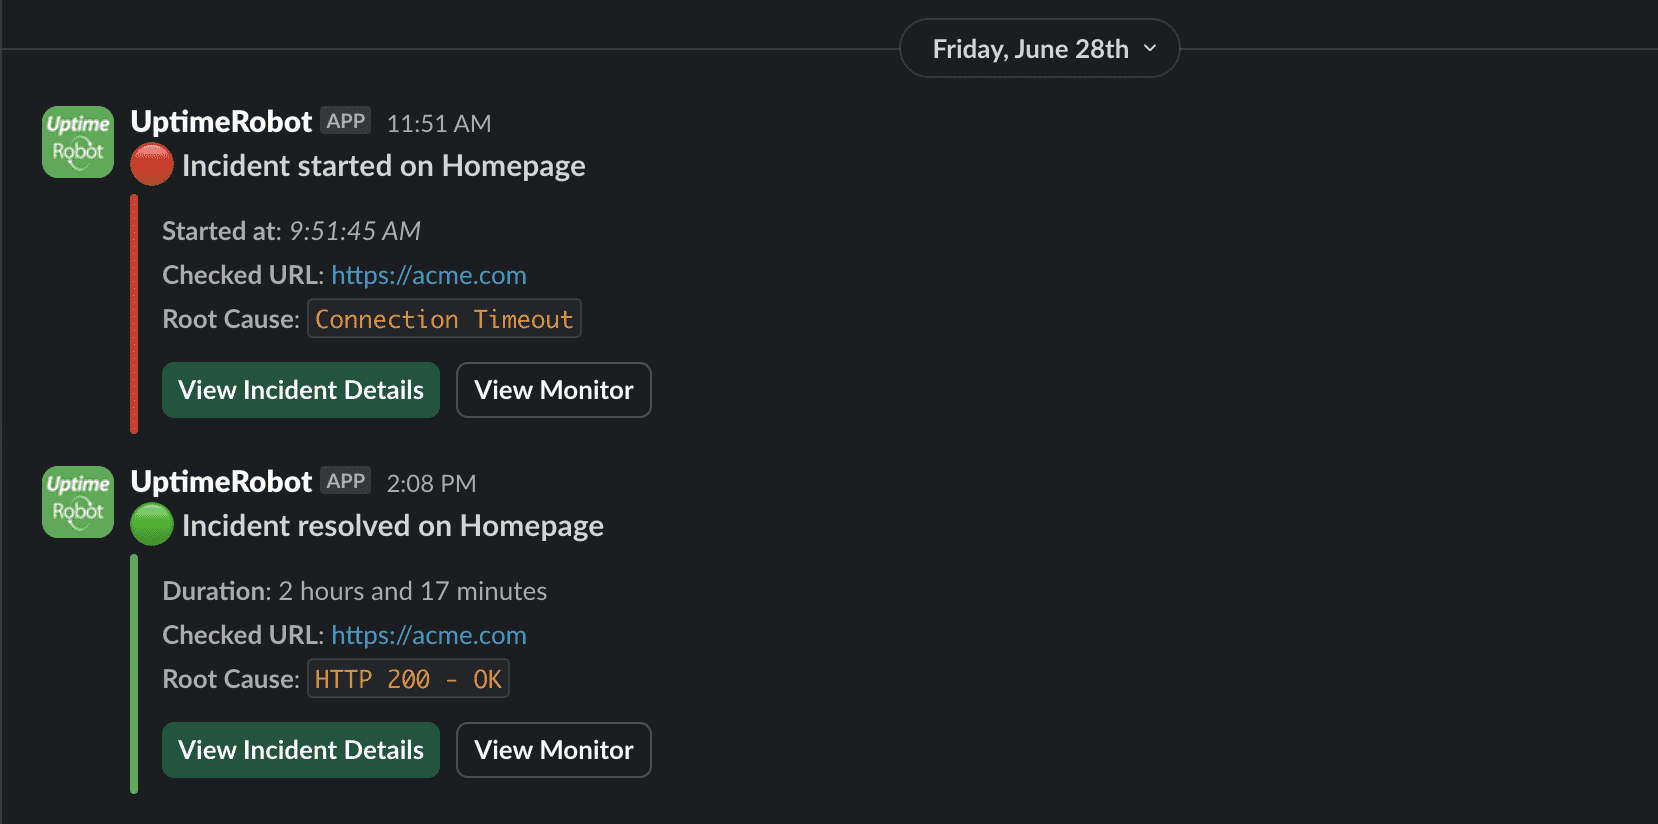Open View Incident Details for the started incident
1658x824 pixels.
click(x=300, y=390)
